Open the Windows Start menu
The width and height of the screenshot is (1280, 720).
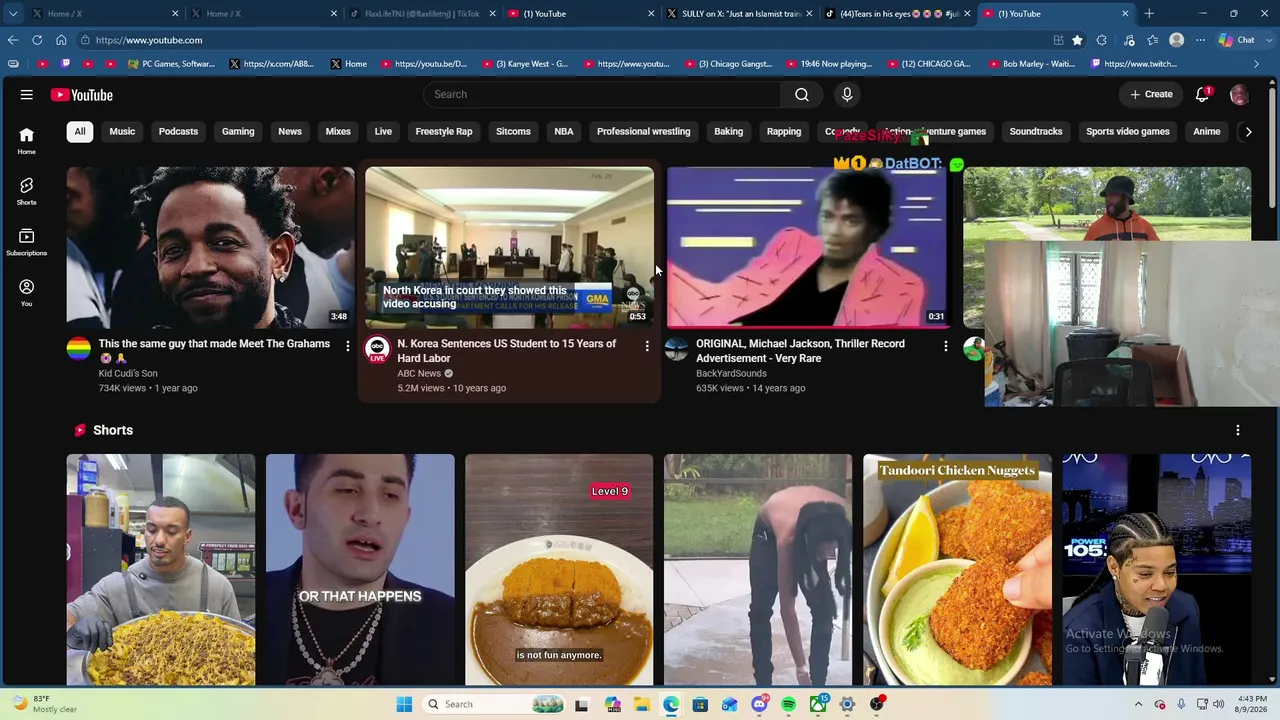(404, 704)
